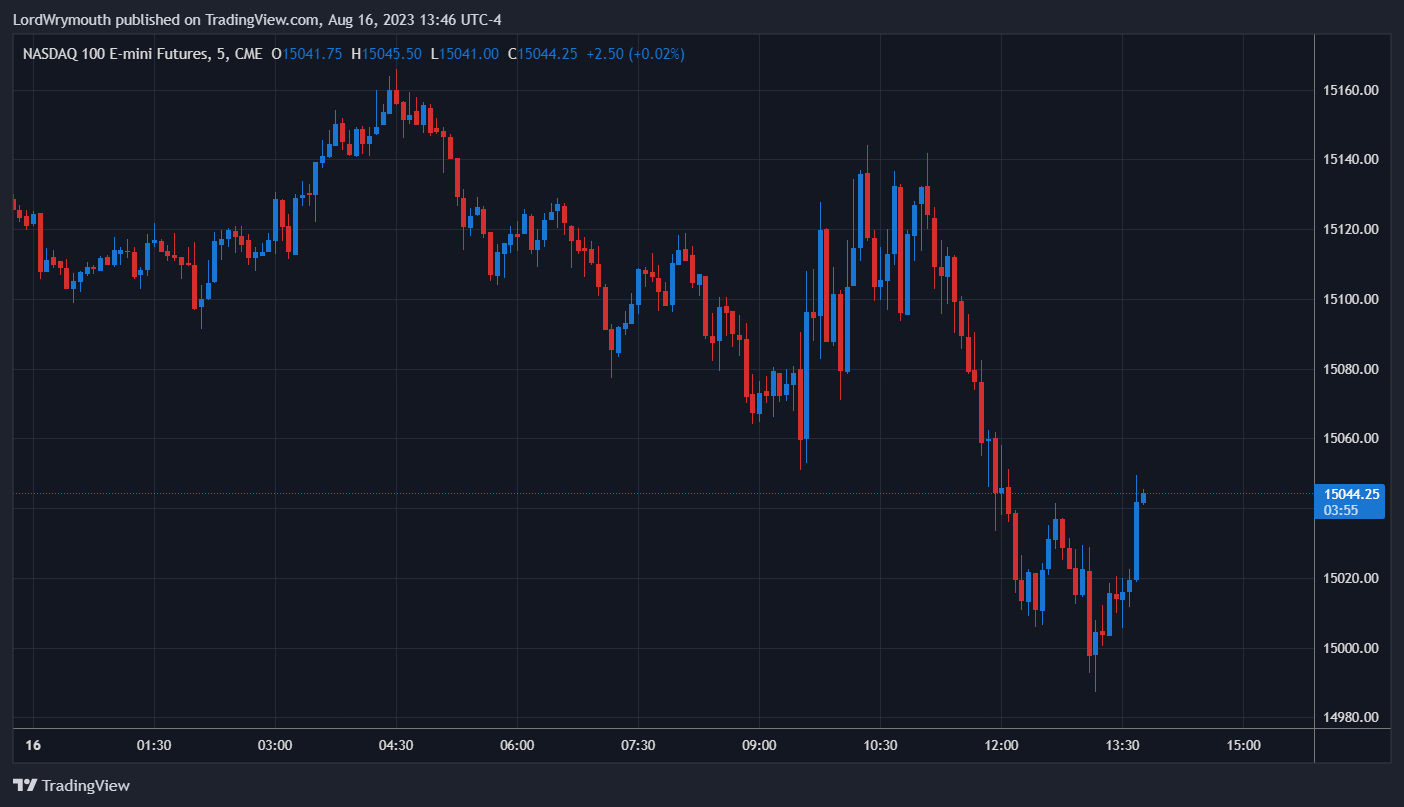1404x807 pixels.
Task: Click the +2.50 (+0.02%) change value
Action: (635, 54)
